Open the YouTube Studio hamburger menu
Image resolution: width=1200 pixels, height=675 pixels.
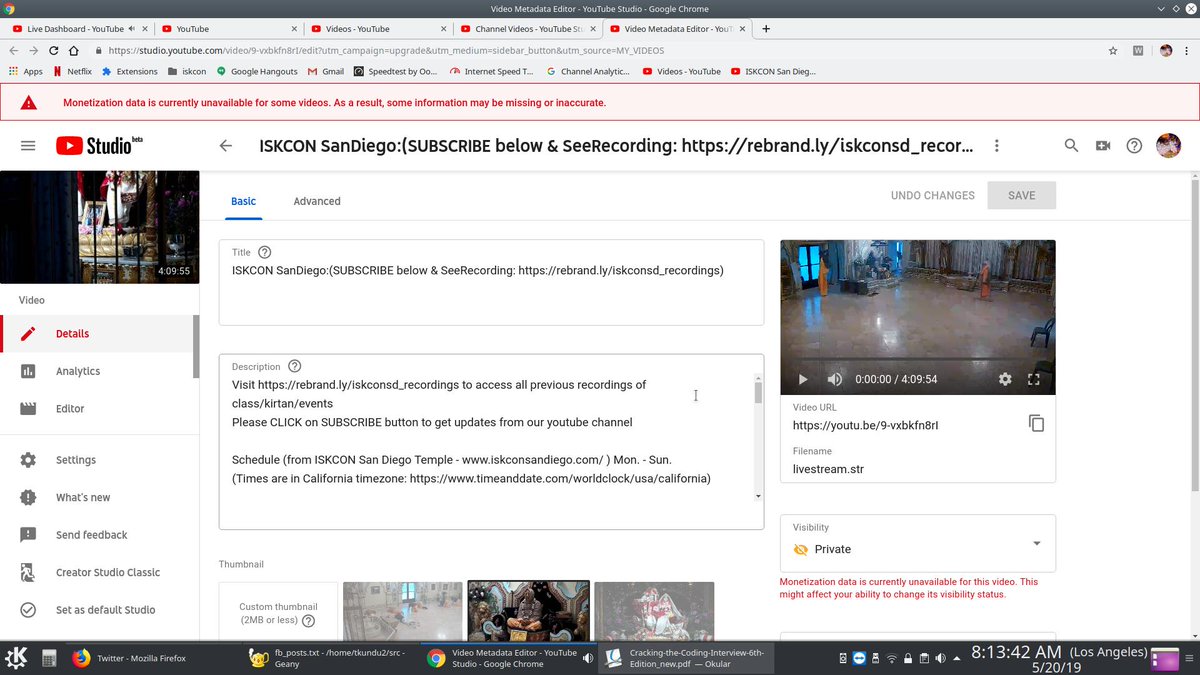28,146
